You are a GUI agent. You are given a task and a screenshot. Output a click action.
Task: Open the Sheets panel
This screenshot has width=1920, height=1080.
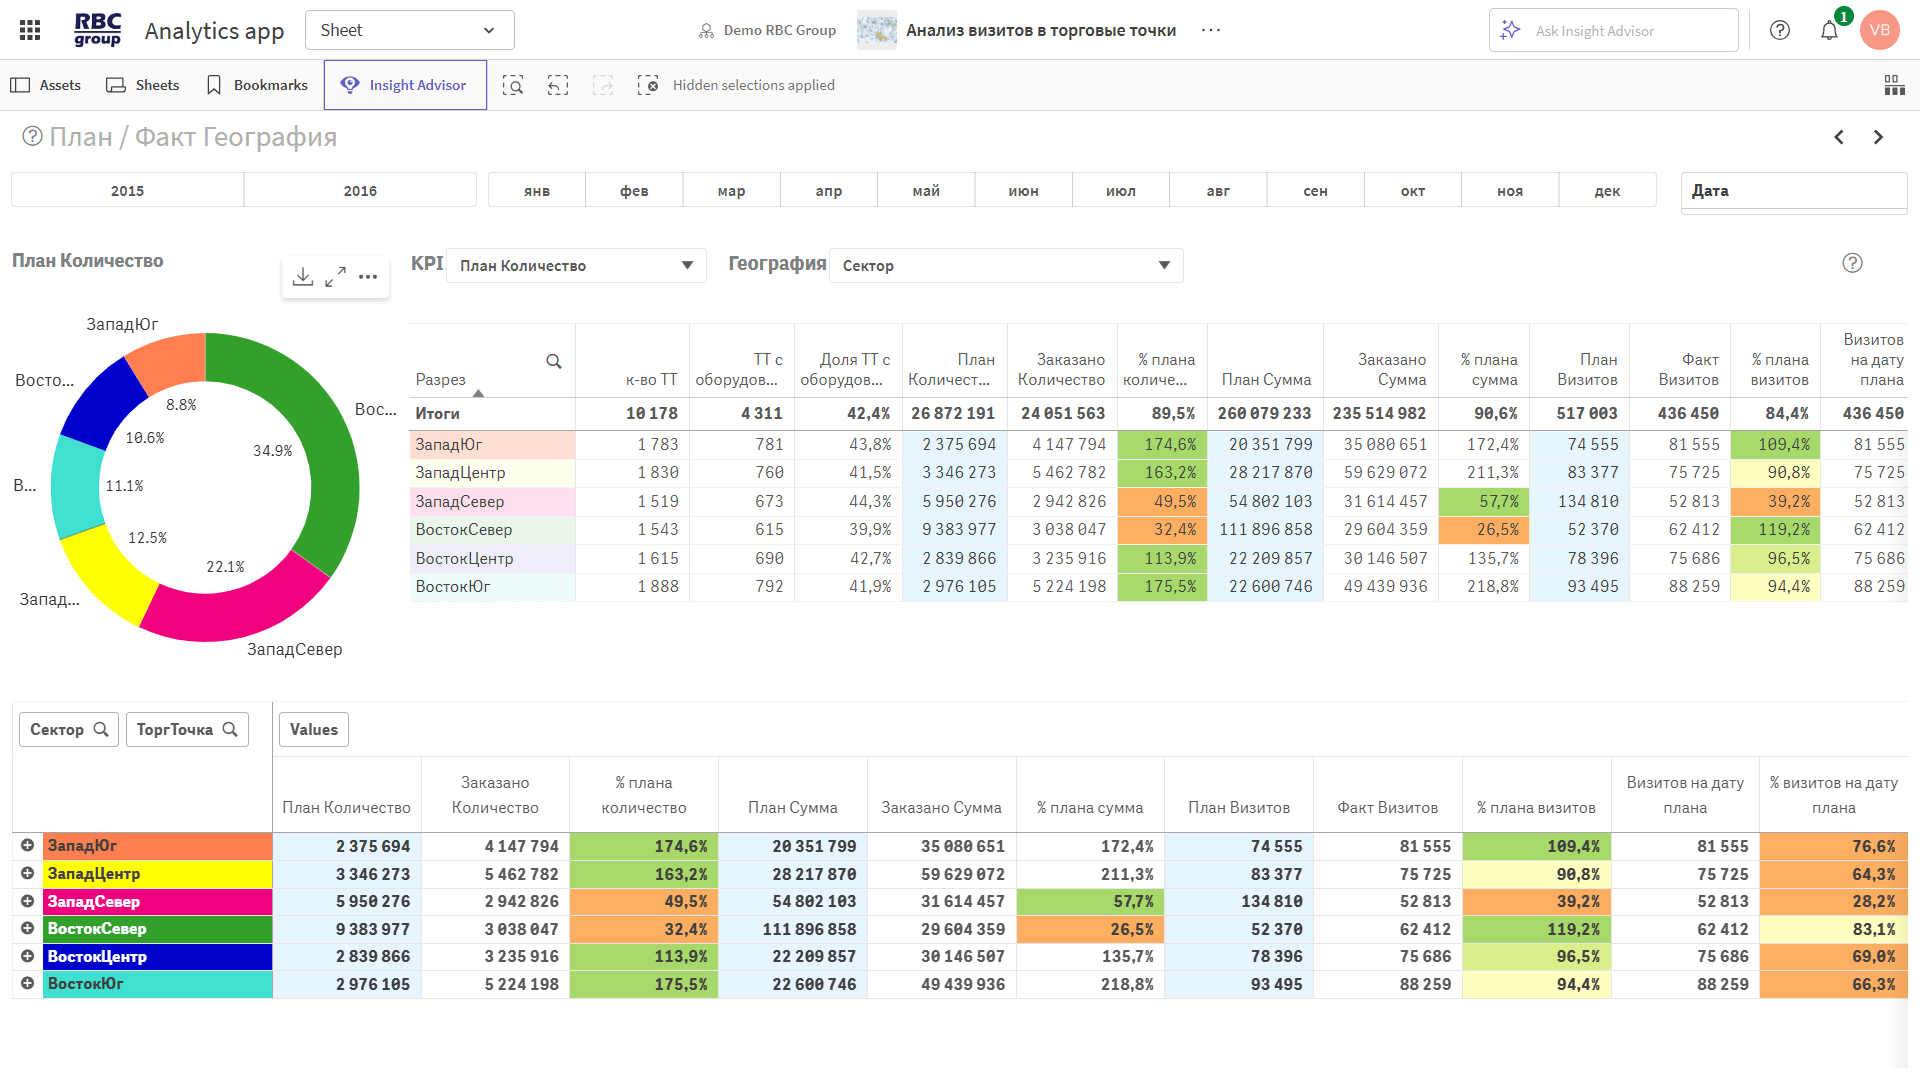tap(143, 85)
